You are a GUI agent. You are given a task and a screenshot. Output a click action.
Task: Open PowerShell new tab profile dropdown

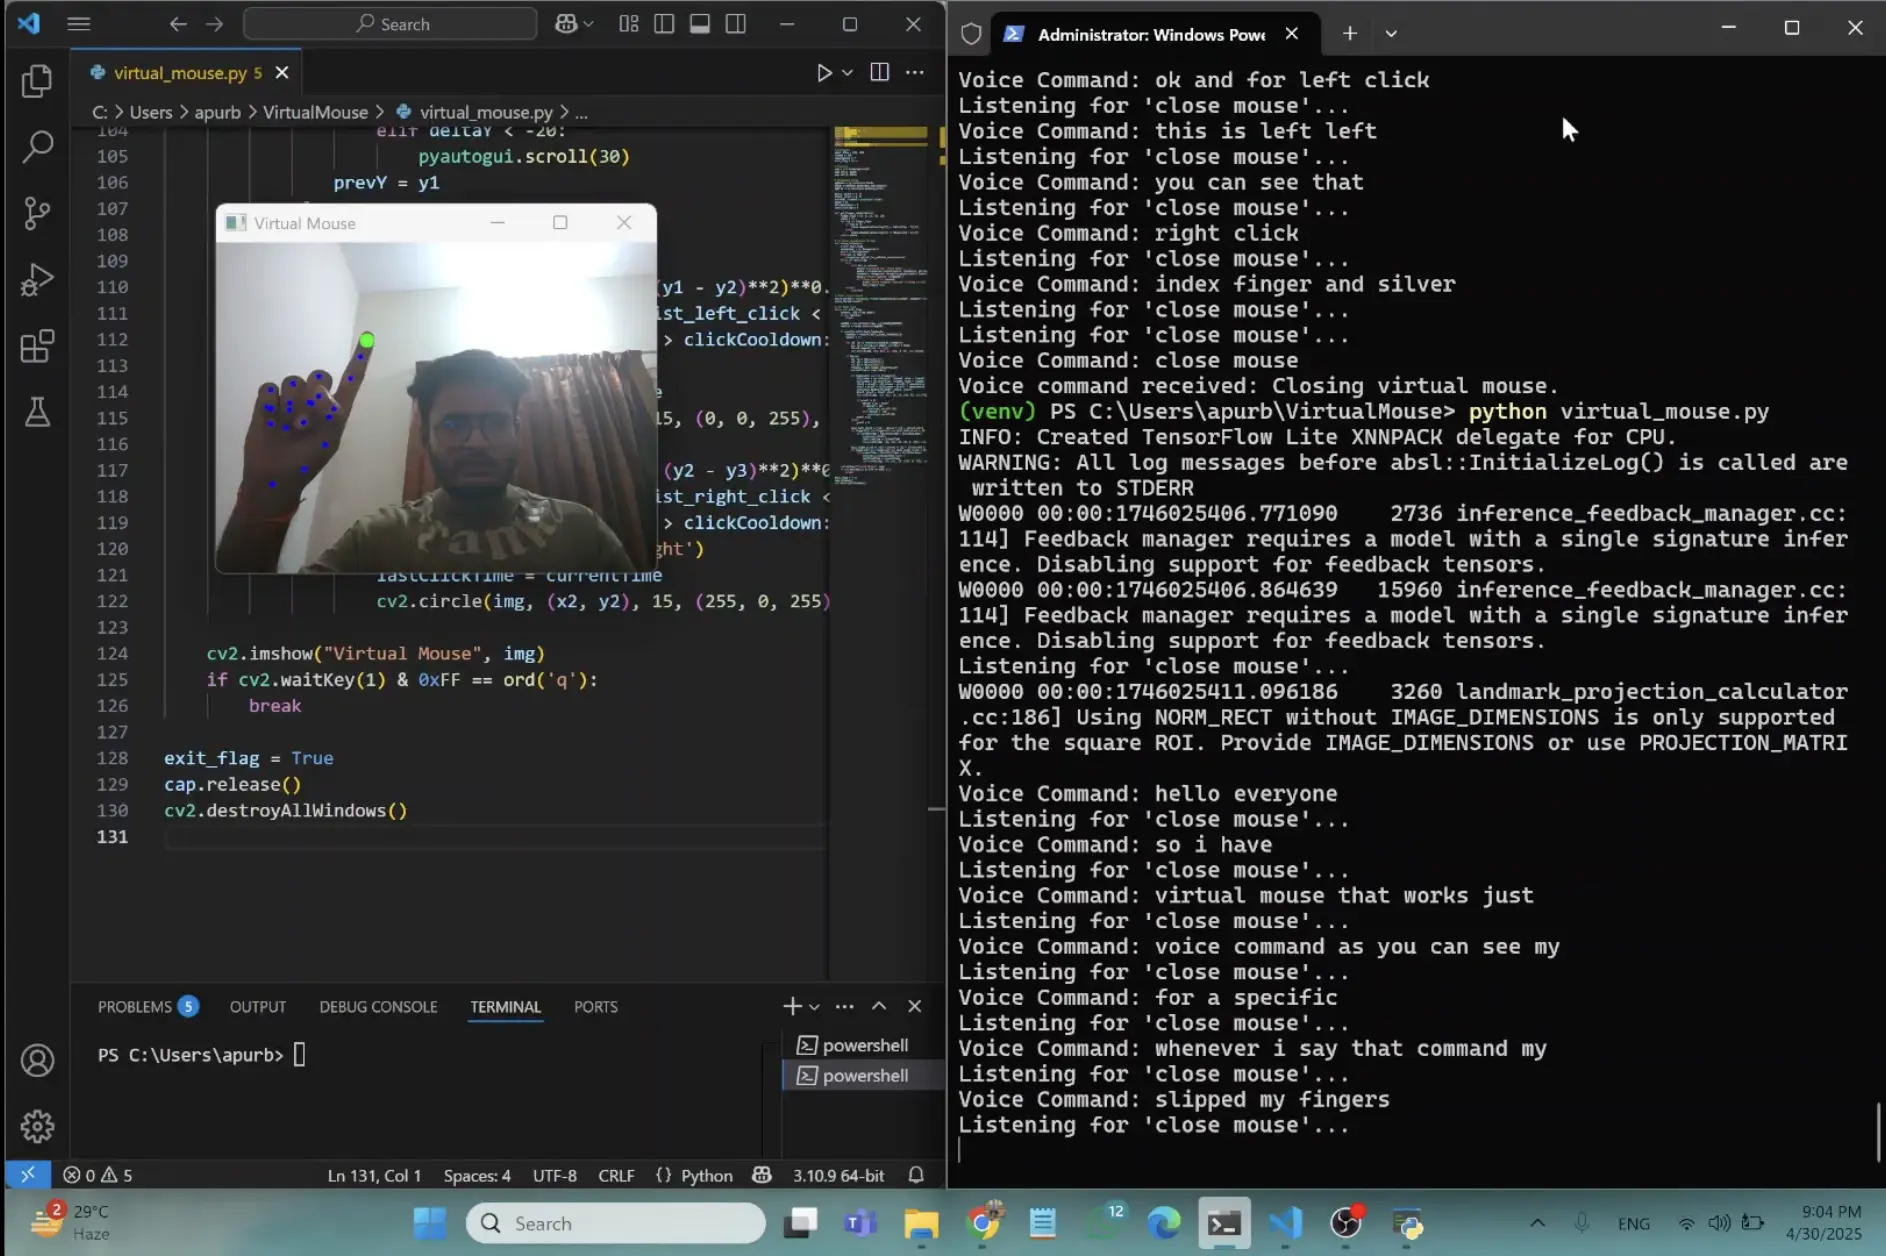click(1391, 34)
